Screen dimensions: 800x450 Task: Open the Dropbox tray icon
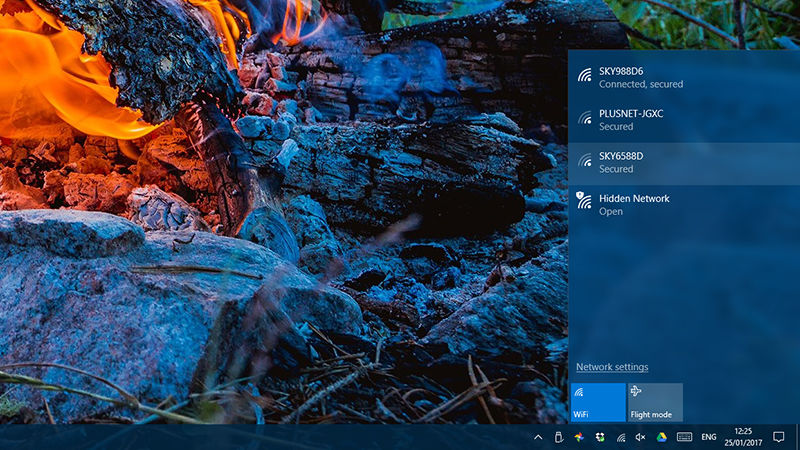(600, 437)
